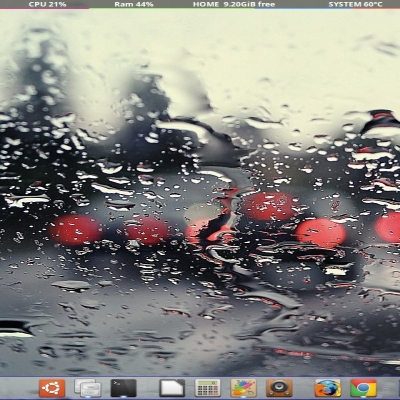Viewport: 400px width, 400px height.
Task: Click the CPU 21% indicator
Action: [x=47, y=4]
